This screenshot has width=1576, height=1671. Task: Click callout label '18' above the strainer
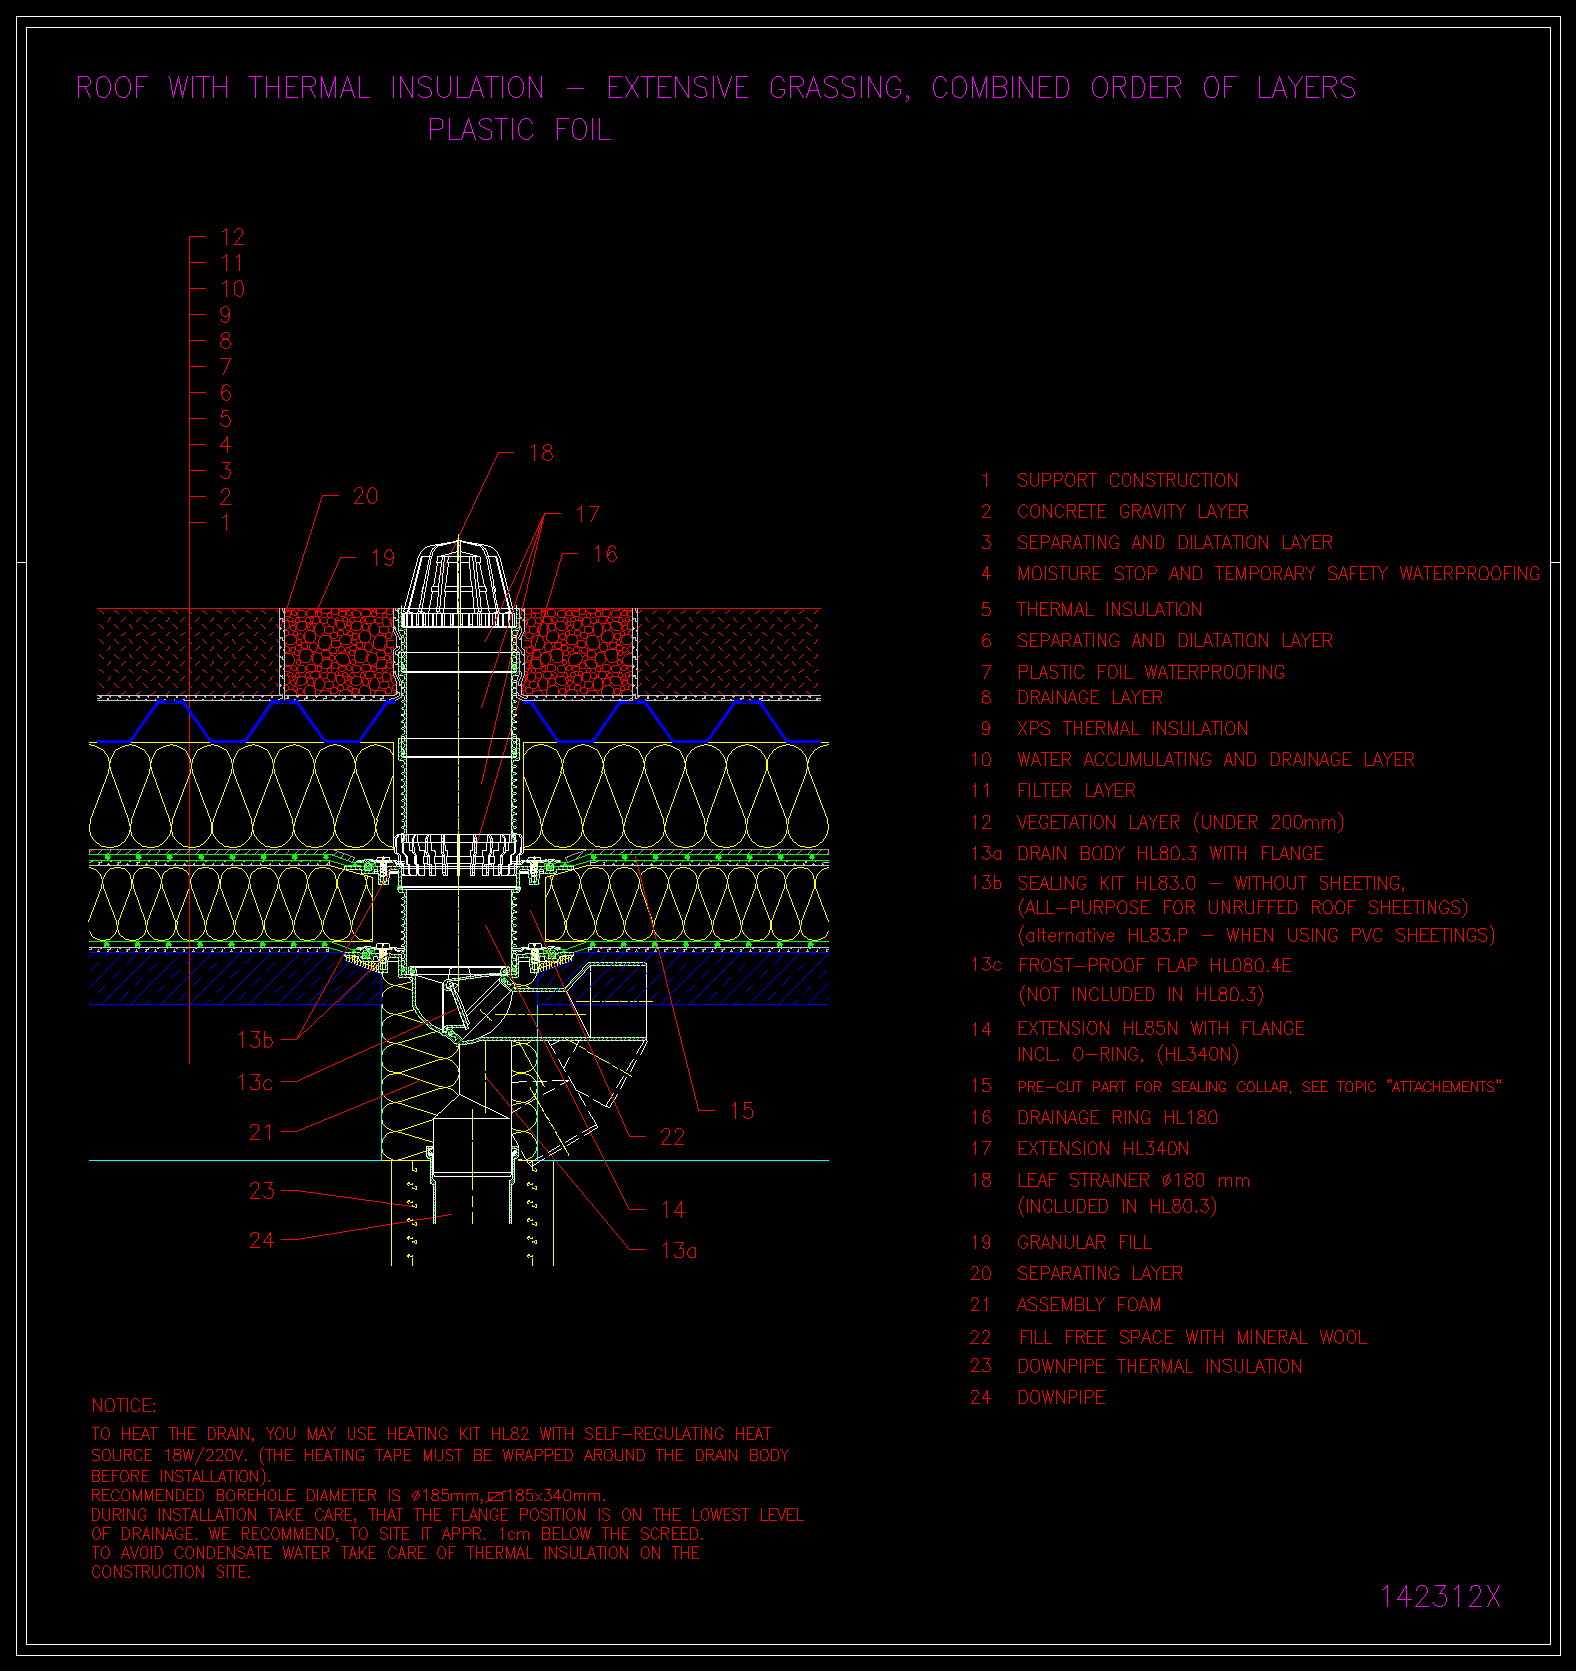[541, 454]
